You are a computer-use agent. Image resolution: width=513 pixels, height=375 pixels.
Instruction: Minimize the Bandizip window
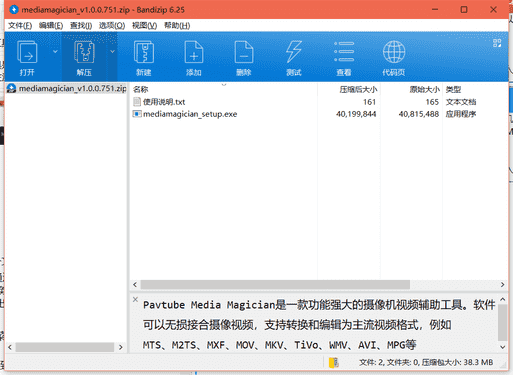pyautogui.click(x=435, y=10)
